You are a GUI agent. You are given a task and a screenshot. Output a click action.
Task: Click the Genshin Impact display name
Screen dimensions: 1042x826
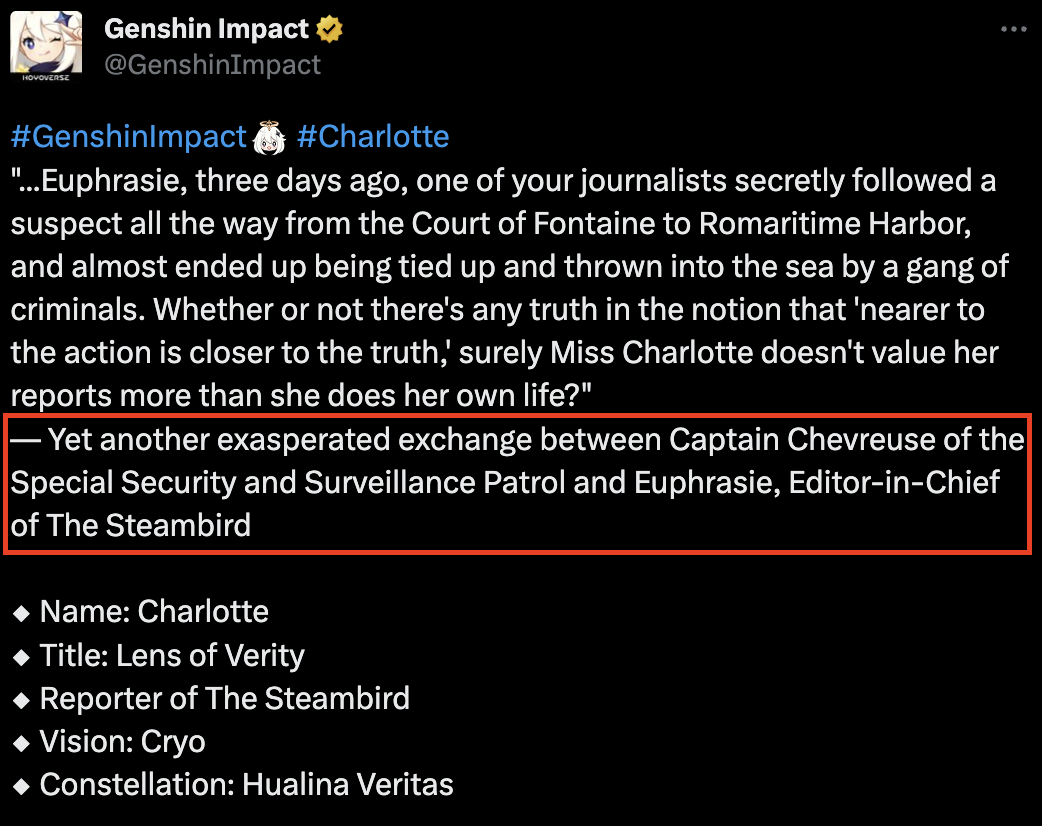pyautogui.click(x=205, y=28)
